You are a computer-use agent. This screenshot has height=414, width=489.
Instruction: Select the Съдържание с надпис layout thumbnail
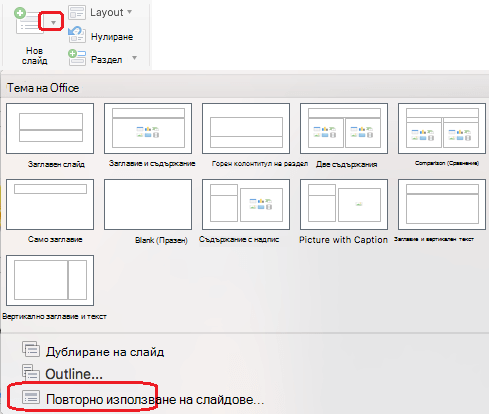(246, 204)
